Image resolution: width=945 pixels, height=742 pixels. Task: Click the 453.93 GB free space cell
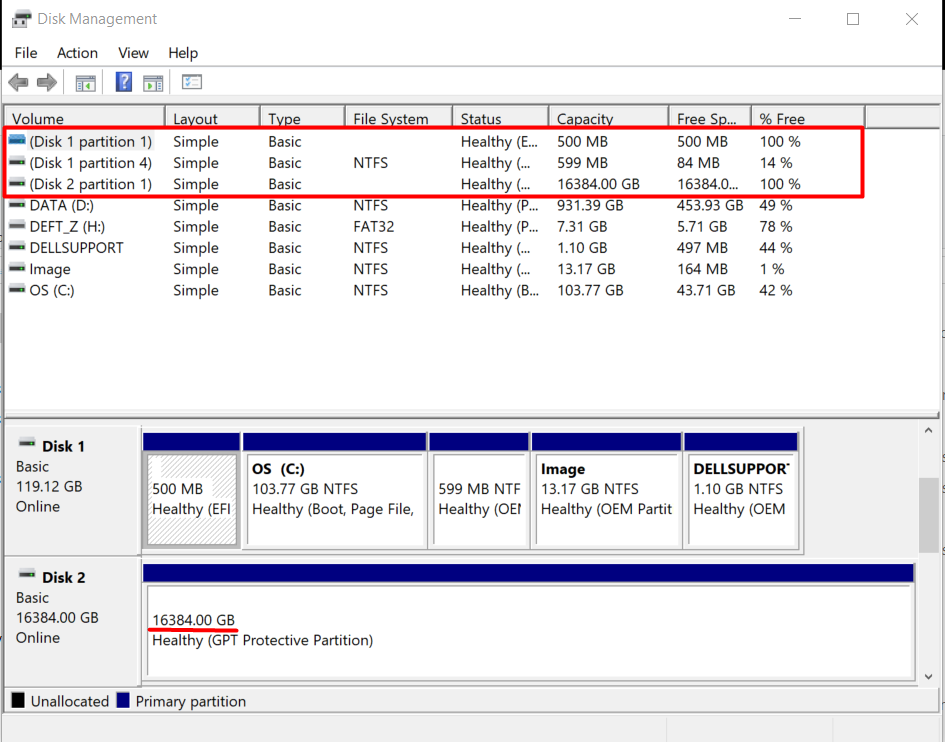pos(710,206)
